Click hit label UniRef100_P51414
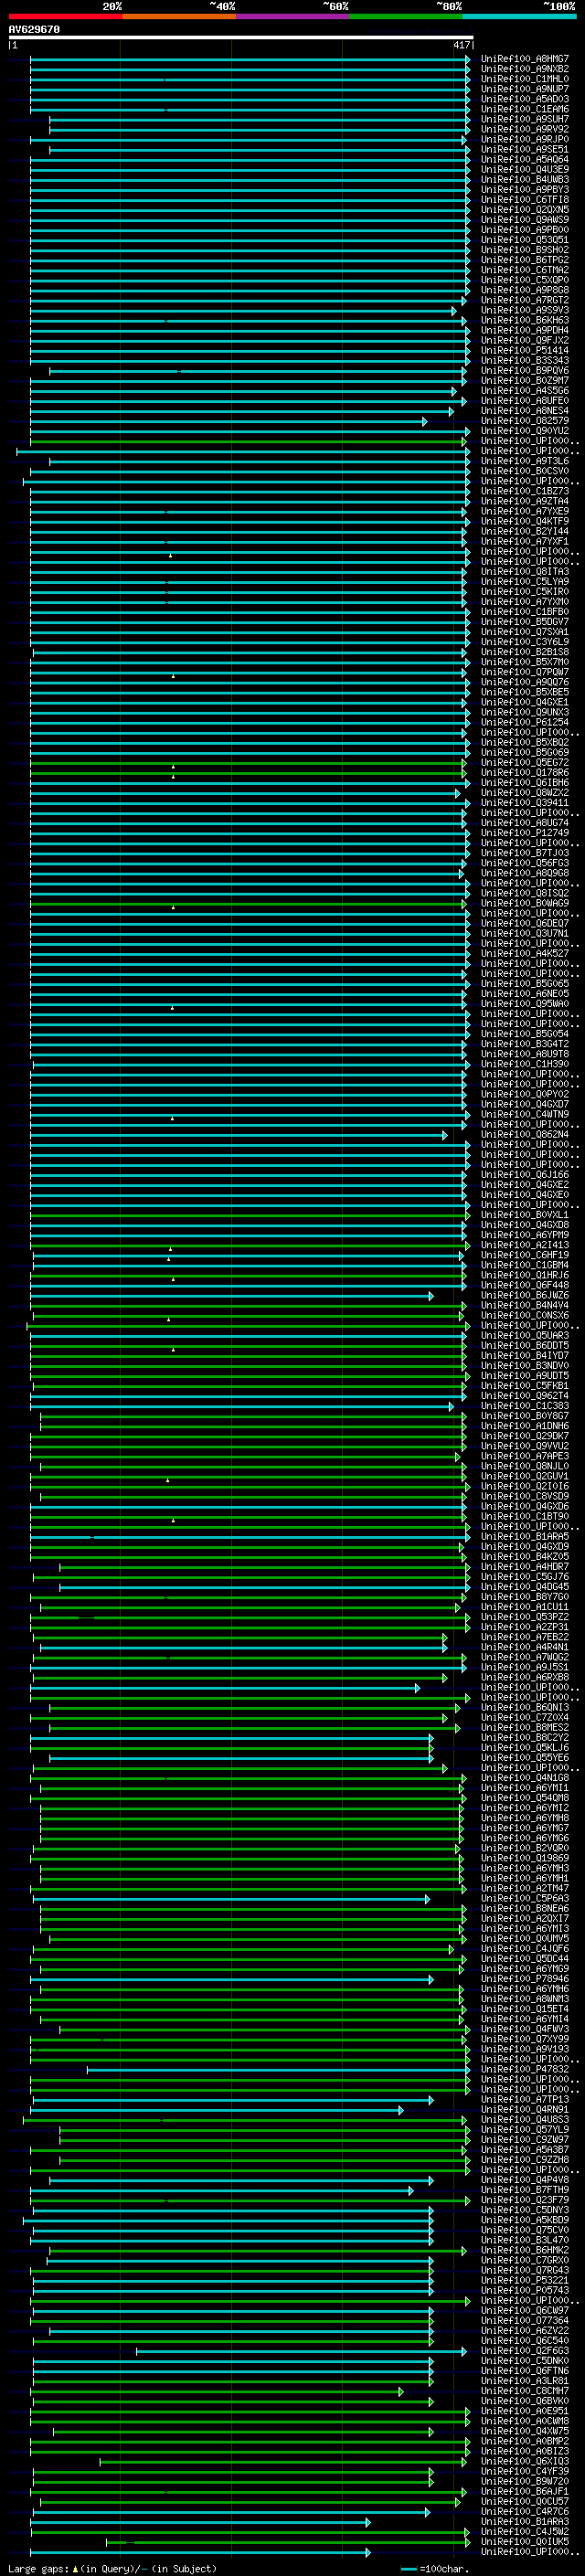The image size is (585, 2576). tap(525, 351)
